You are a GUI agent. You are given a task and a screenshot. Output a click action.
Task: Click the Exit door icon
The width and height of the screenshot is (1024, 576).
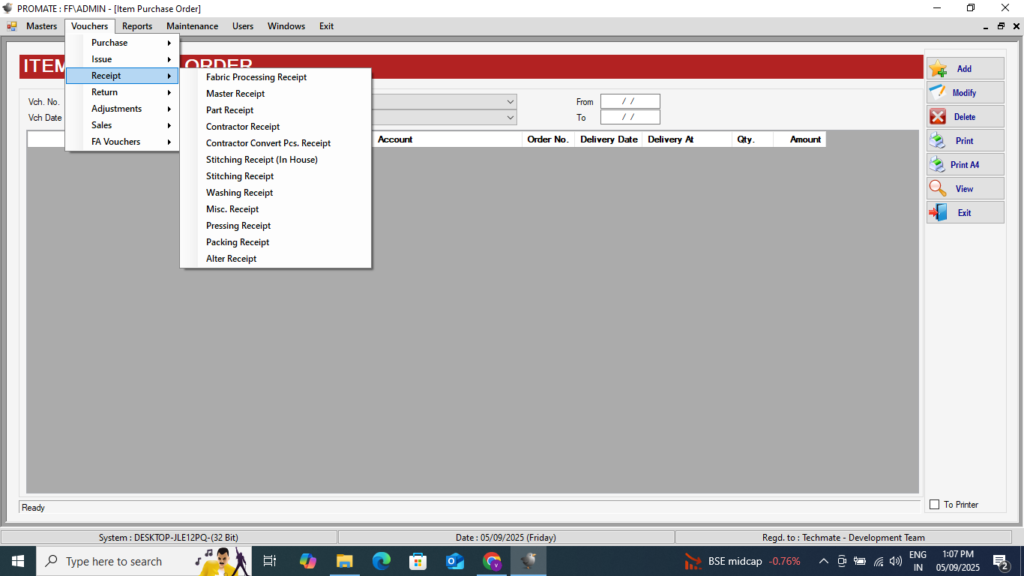(x=938, y=213)
